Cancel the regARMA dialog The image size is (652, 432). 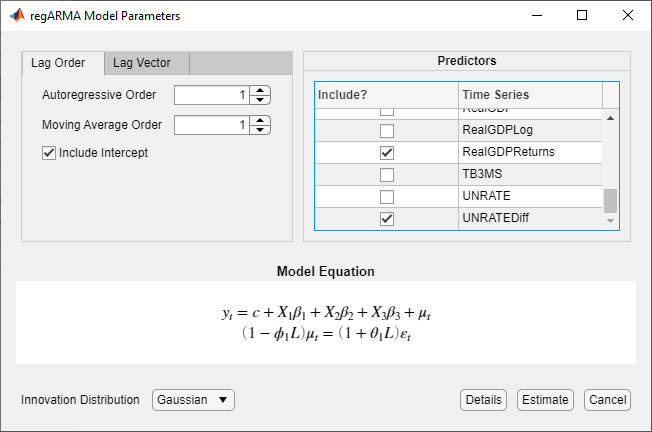[x=607, y=400]
